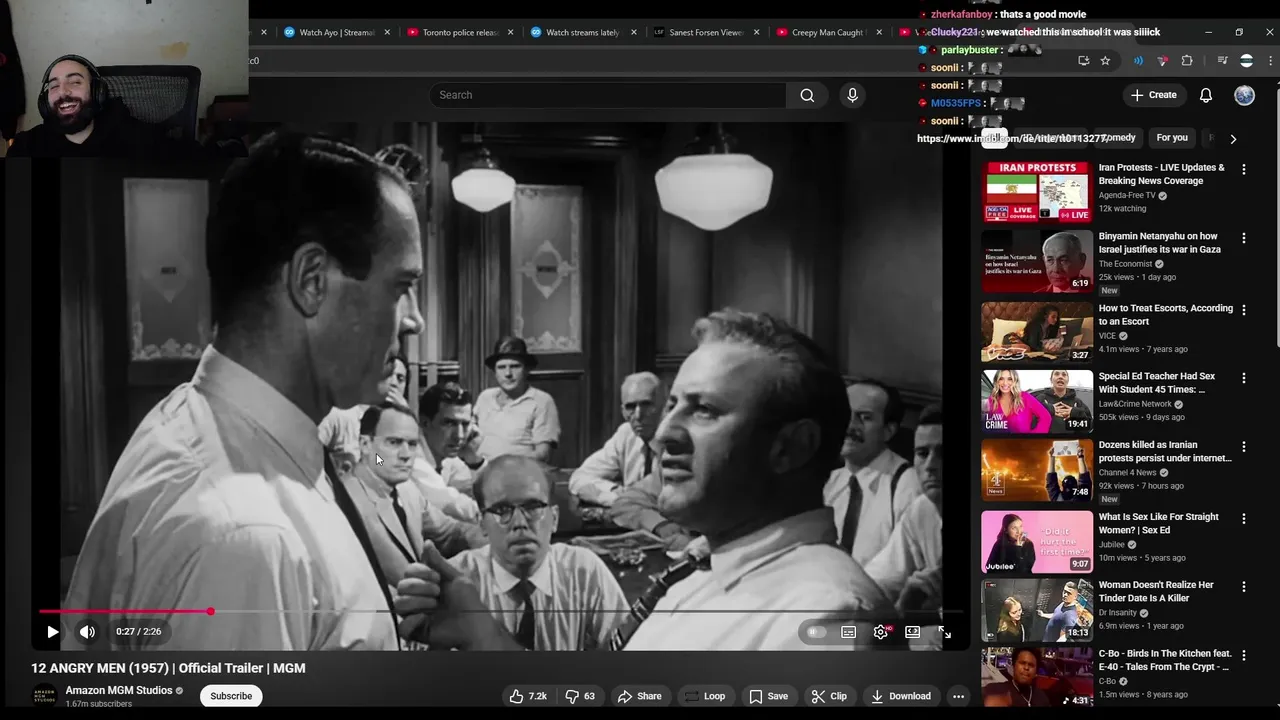1280x720 pixels.
Task: Create a Clip of the video
Action: click(829, 696)
